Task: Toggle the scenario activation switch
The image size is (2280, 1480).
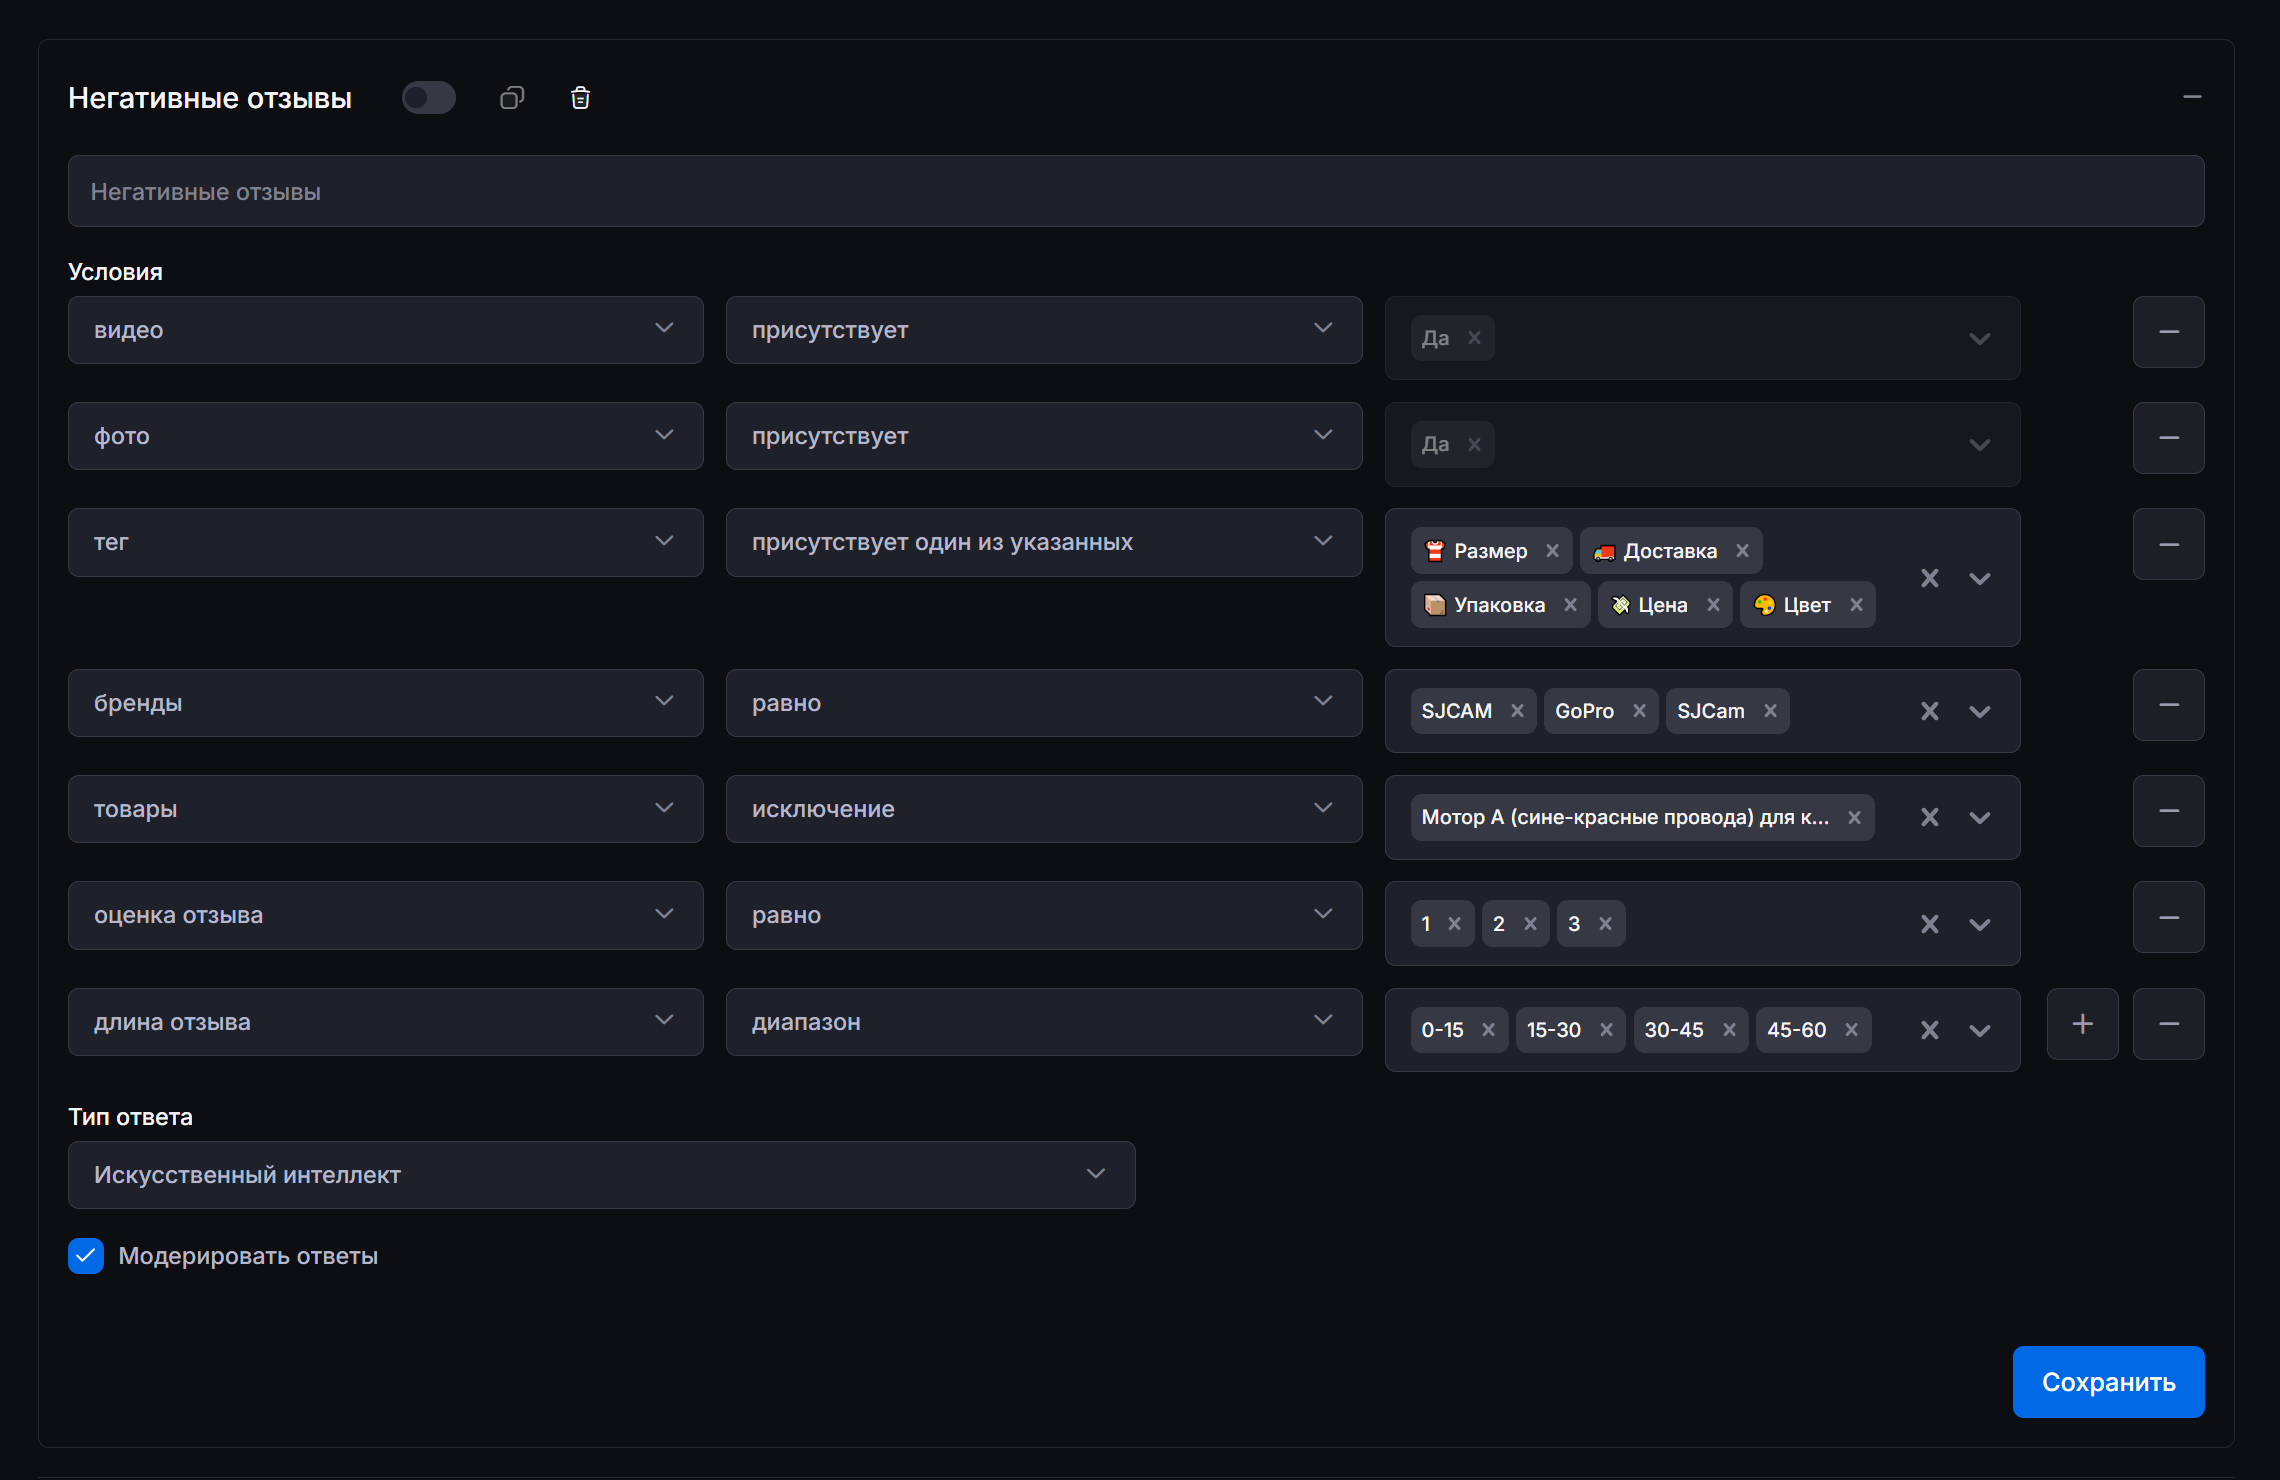Action: (x=429, y=97)
